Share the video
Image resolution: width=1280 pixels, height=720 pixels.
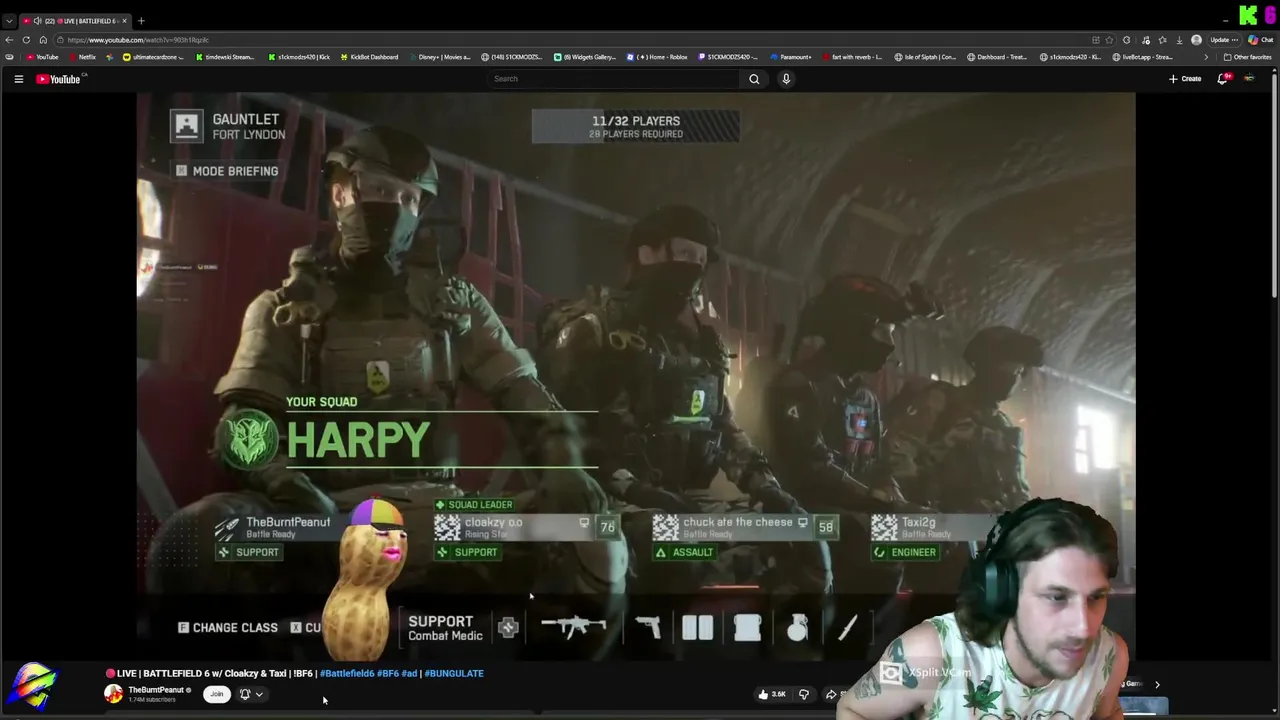click(x=831, y=694)
